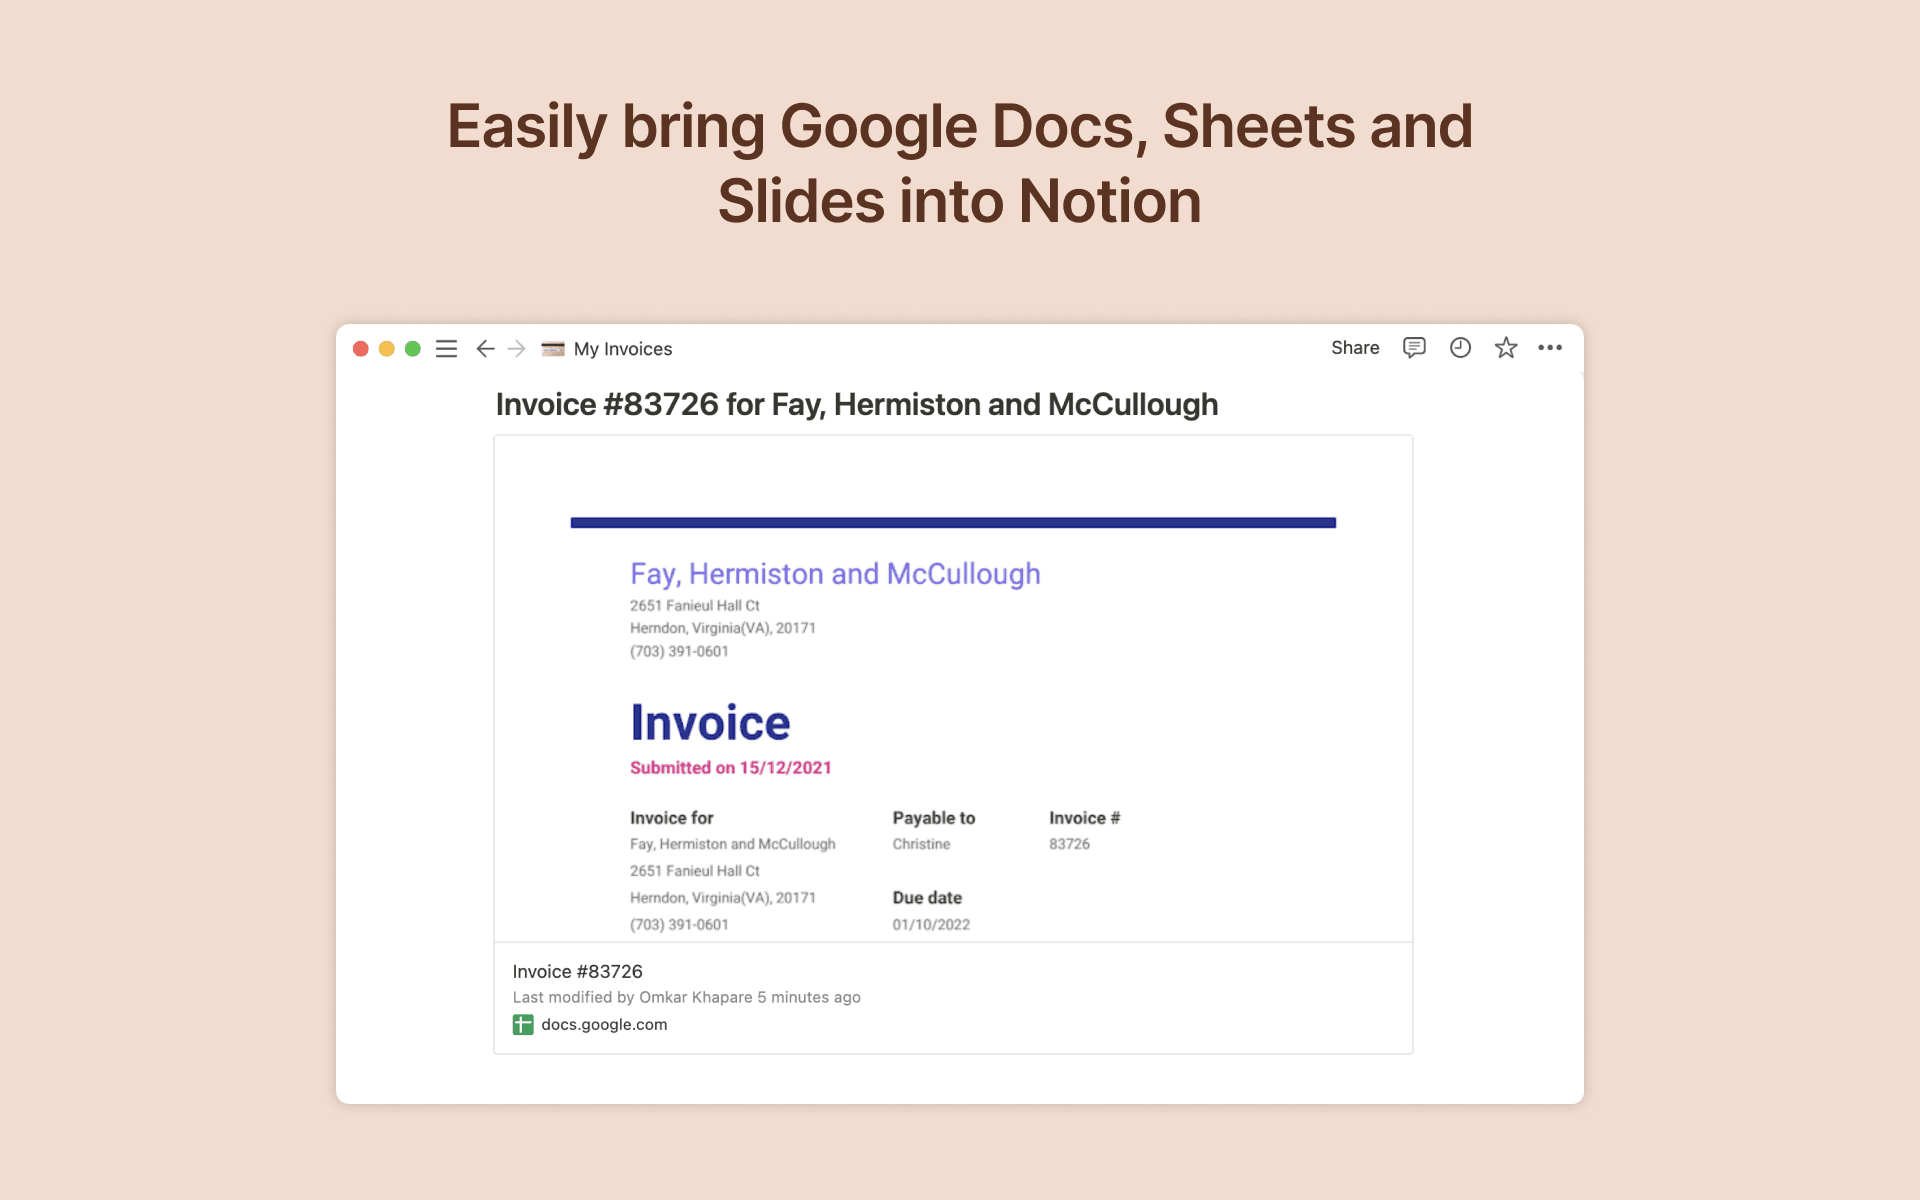The height and width of the screenshot is (1200, 1920).
Task: Click the green Google Sheets icon
Action: pos(523,1024)
